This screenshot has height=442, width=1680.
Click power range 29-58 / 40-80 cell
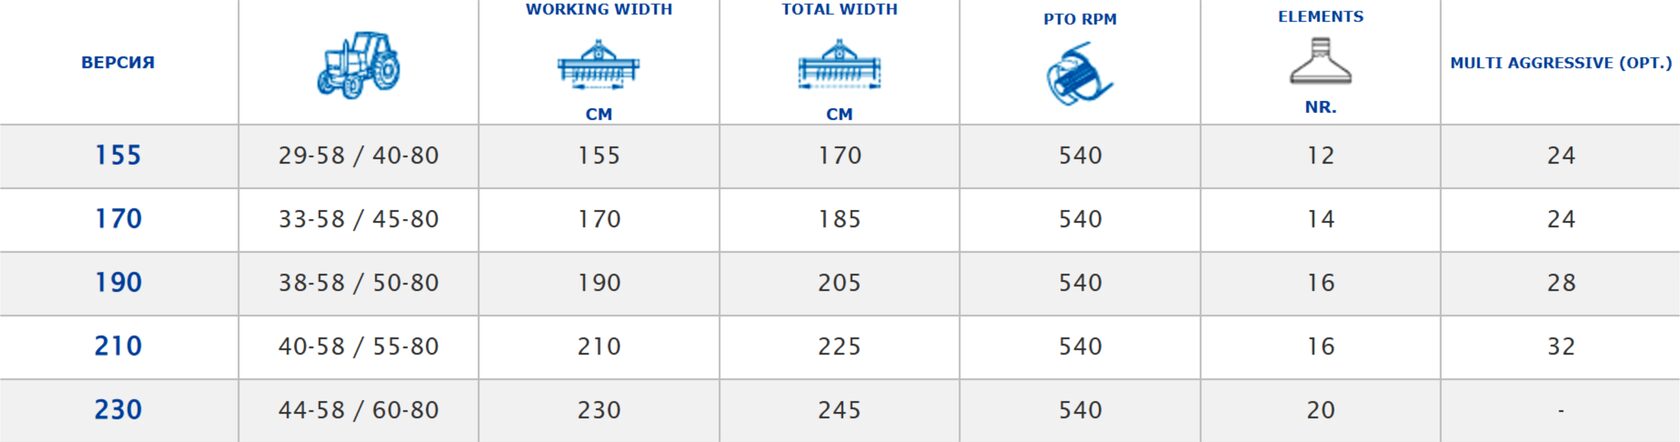[x=358, y=156]
